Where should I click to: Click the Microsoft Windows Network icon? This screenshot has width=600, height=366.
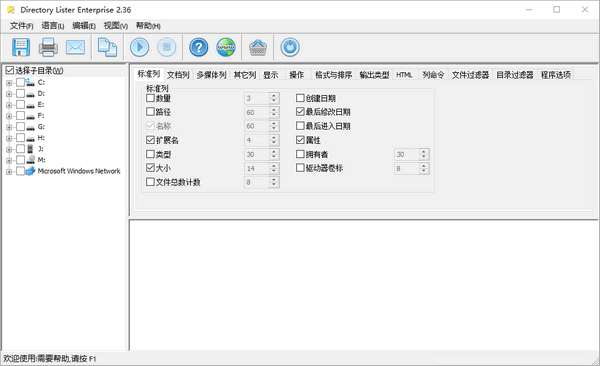[30, 171]
